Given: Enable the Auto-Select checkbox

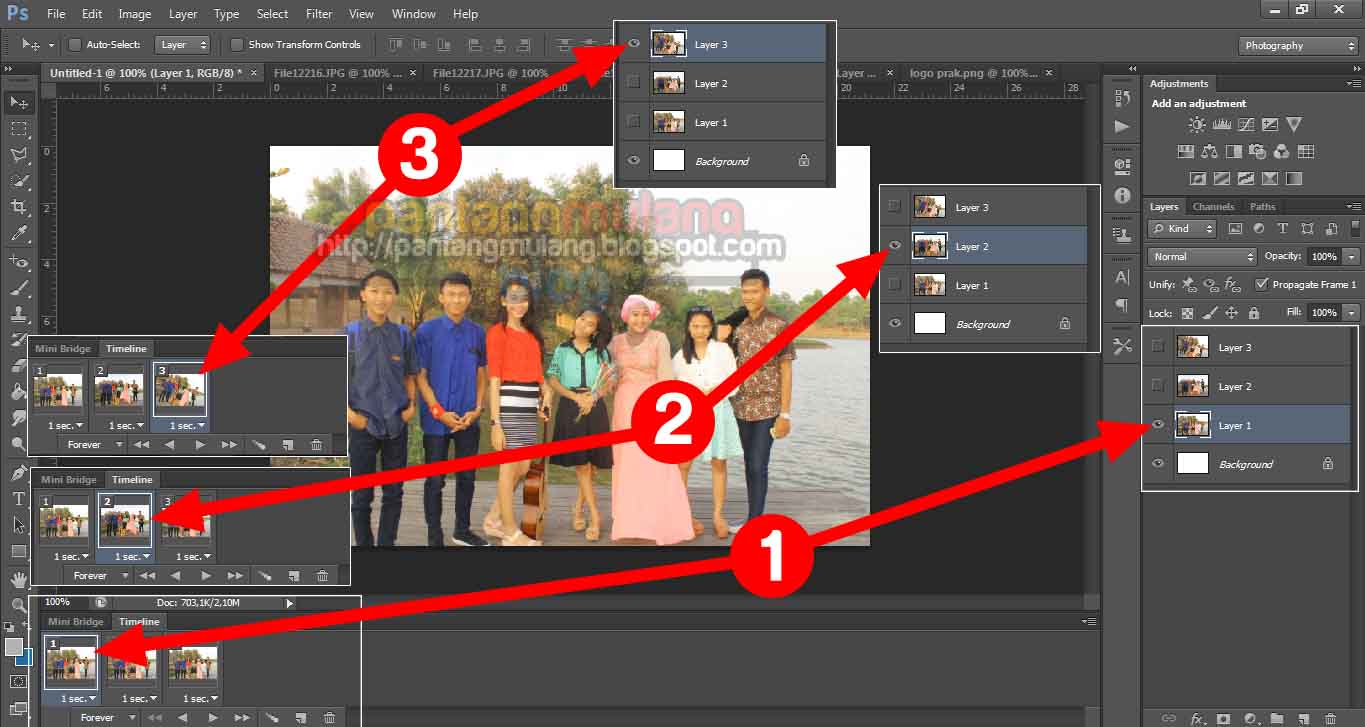Looking at the screenshot, I should (x=75, y=45).
